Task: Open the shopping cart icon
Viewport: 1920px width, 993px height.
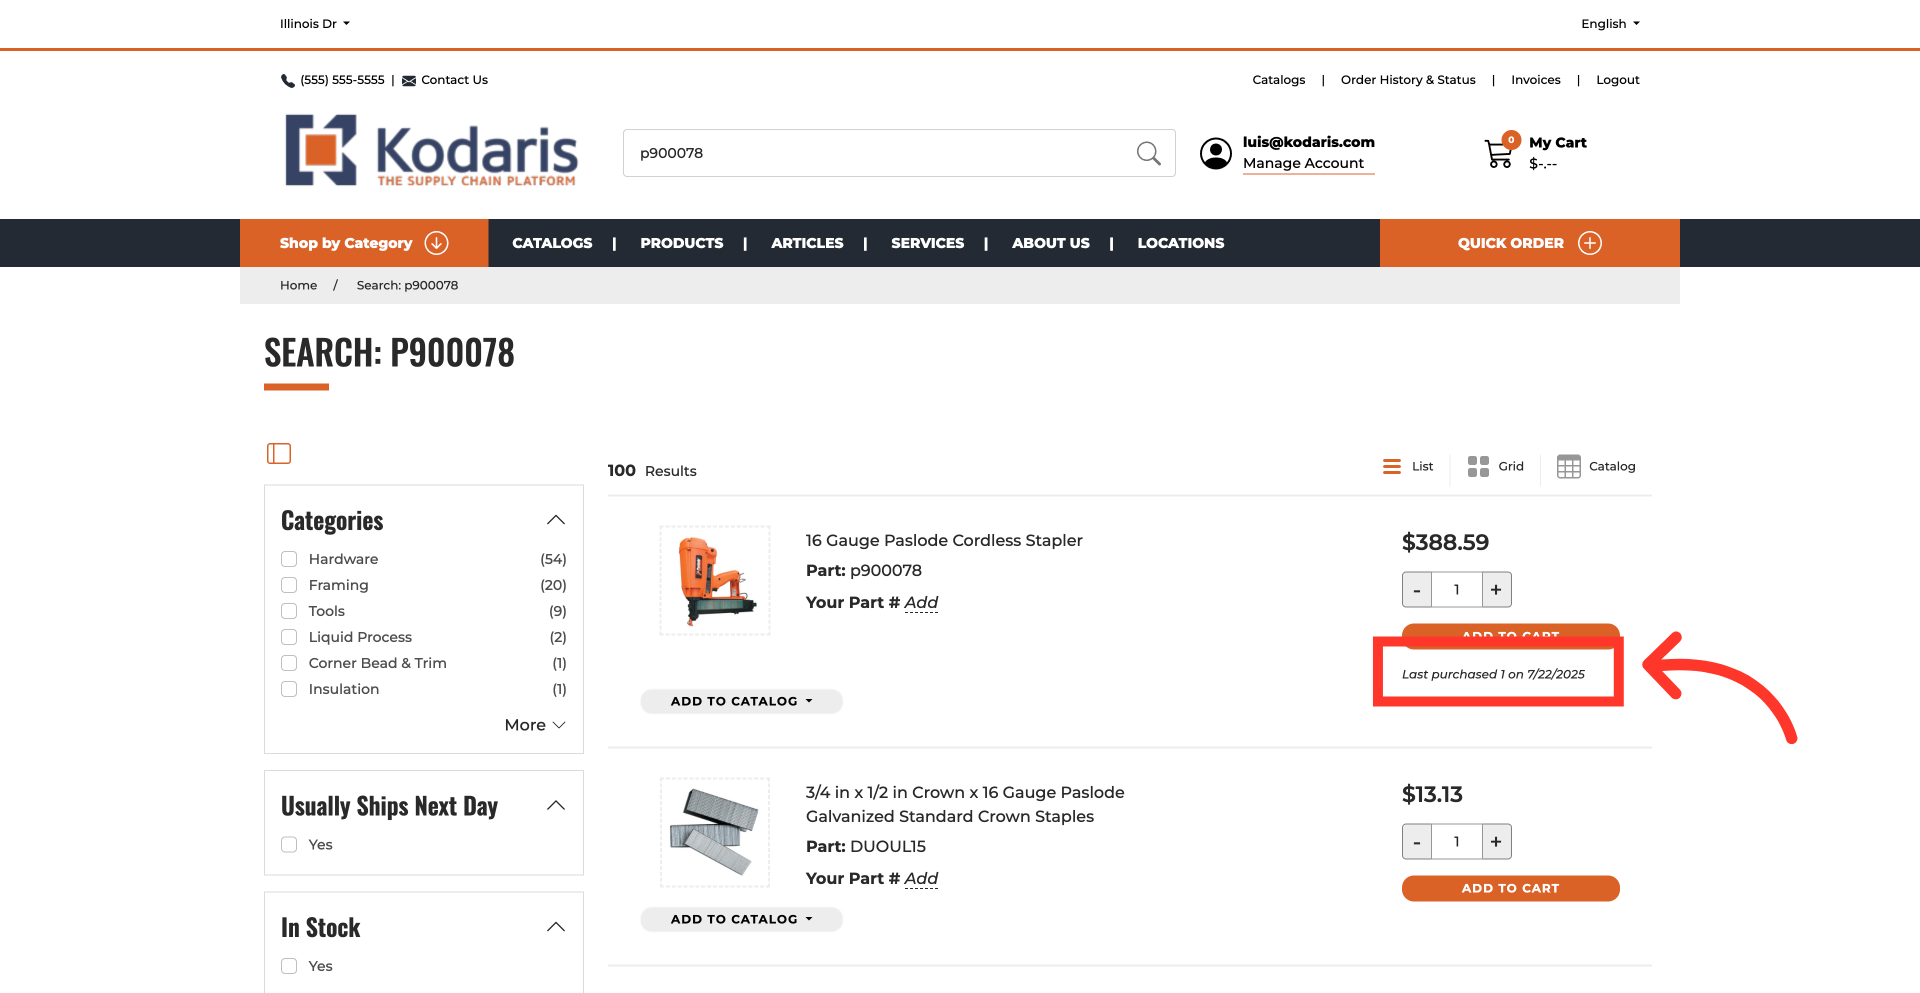Action: (x=1499, y=153)
